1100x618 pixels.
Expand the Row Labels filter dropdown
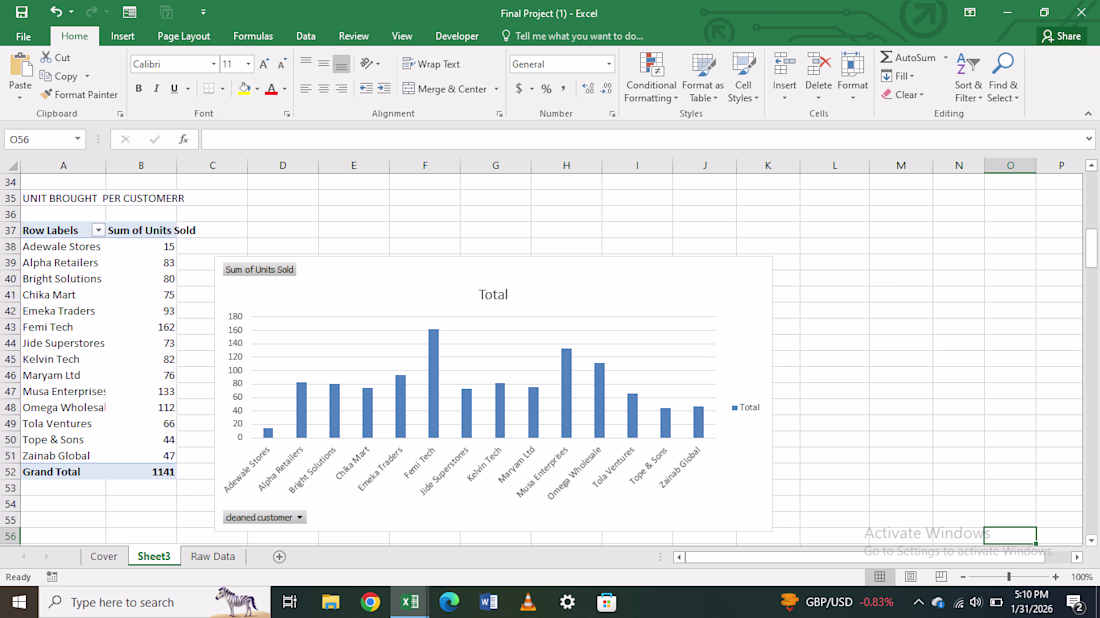[x=98, y=231]
